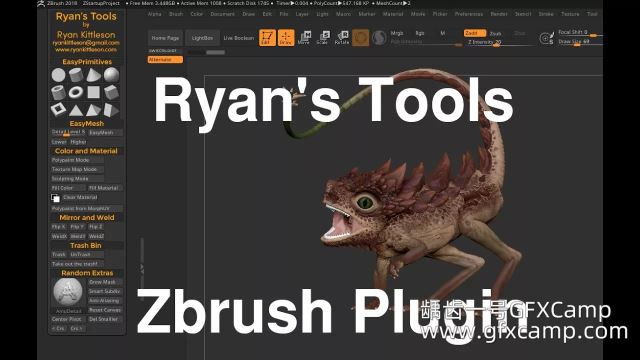
Task: Click the EasyMesh button
Action: pyautogui.click(x=105, y=132)
